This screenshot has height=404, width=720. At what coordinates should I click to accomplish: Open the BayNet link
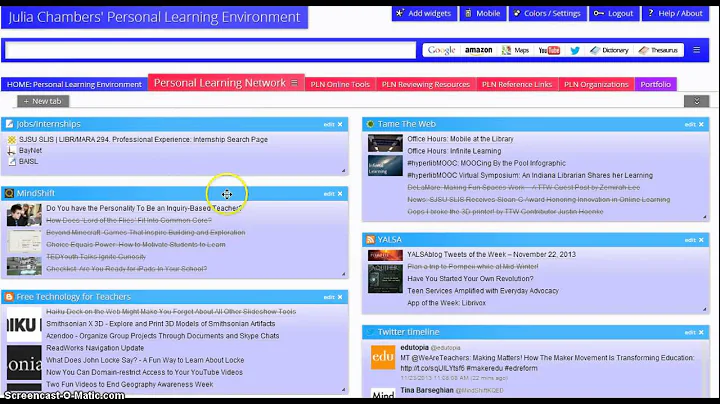point(30,151)
